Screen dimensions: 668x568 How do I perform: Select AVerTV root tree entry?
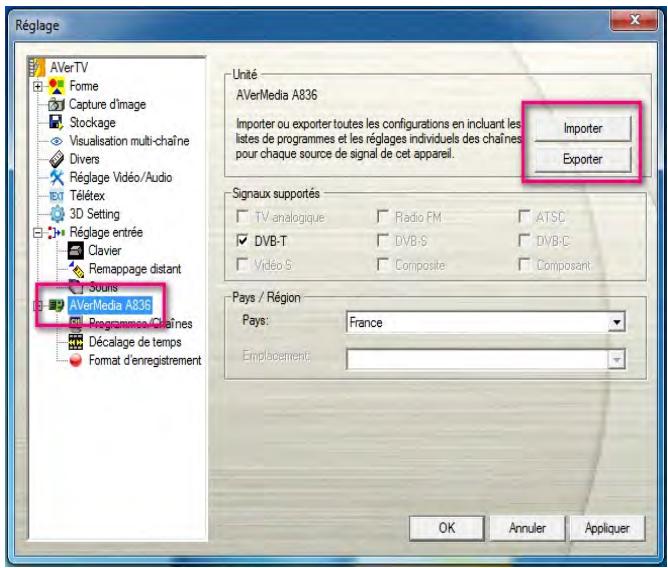tap(69, 67)
